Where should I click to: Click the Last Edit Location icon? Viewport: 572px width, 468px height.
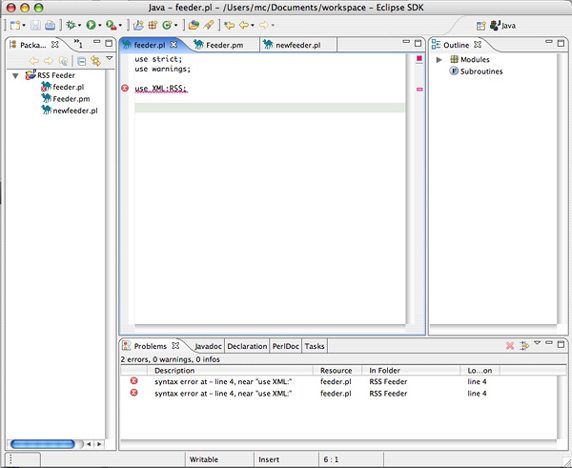click(x=229, y=25)
